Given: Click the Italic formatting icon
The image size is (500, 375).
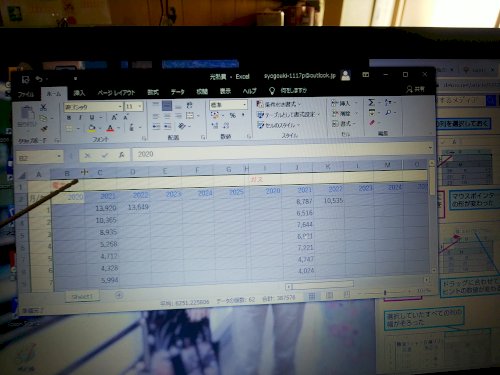Looking at the screenshot, I should click(80, 118).
